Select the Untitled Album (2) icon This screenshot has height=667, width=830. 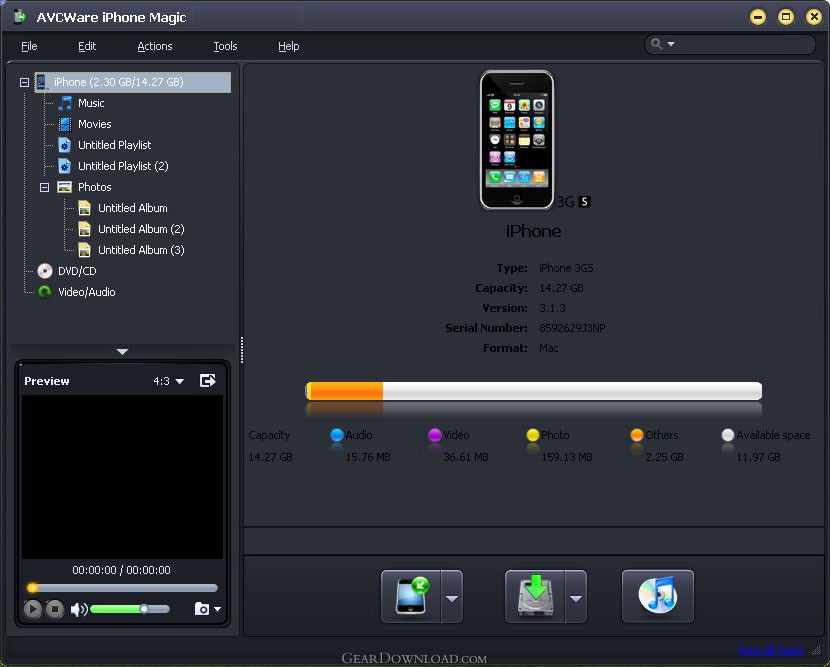tap(84, 229)
